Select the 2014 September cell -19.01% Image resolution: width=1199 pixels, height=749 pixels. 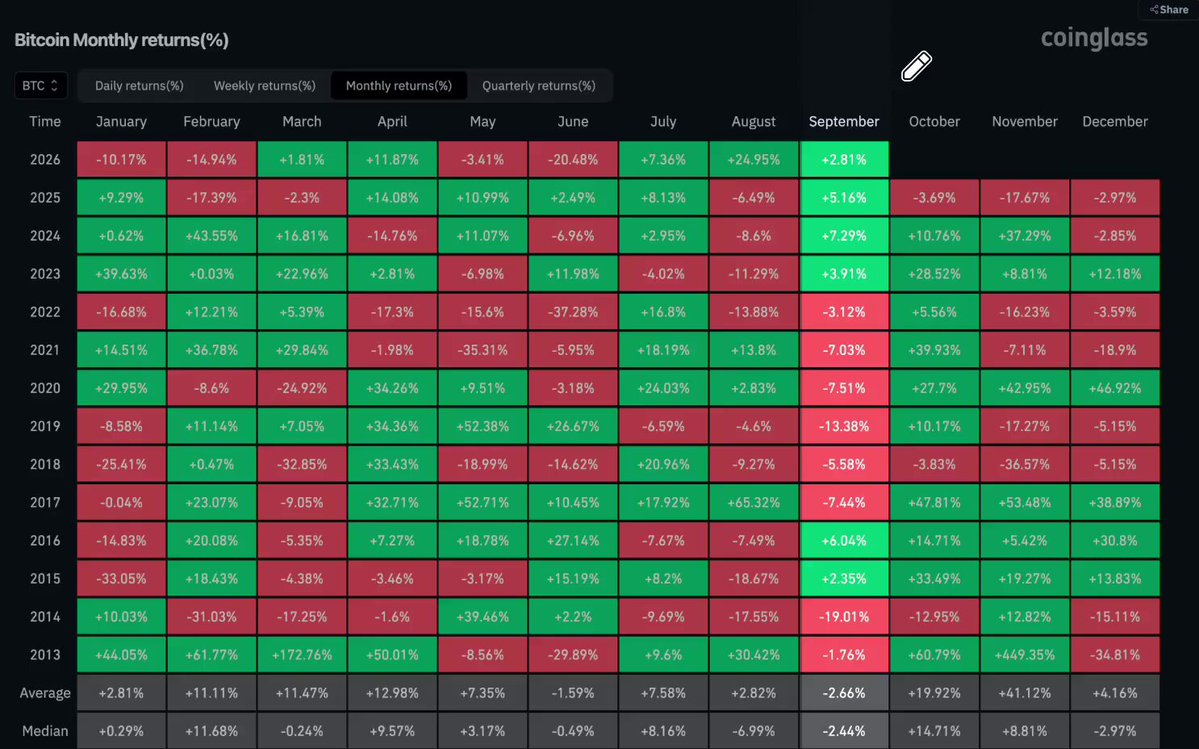pos(844,617)
